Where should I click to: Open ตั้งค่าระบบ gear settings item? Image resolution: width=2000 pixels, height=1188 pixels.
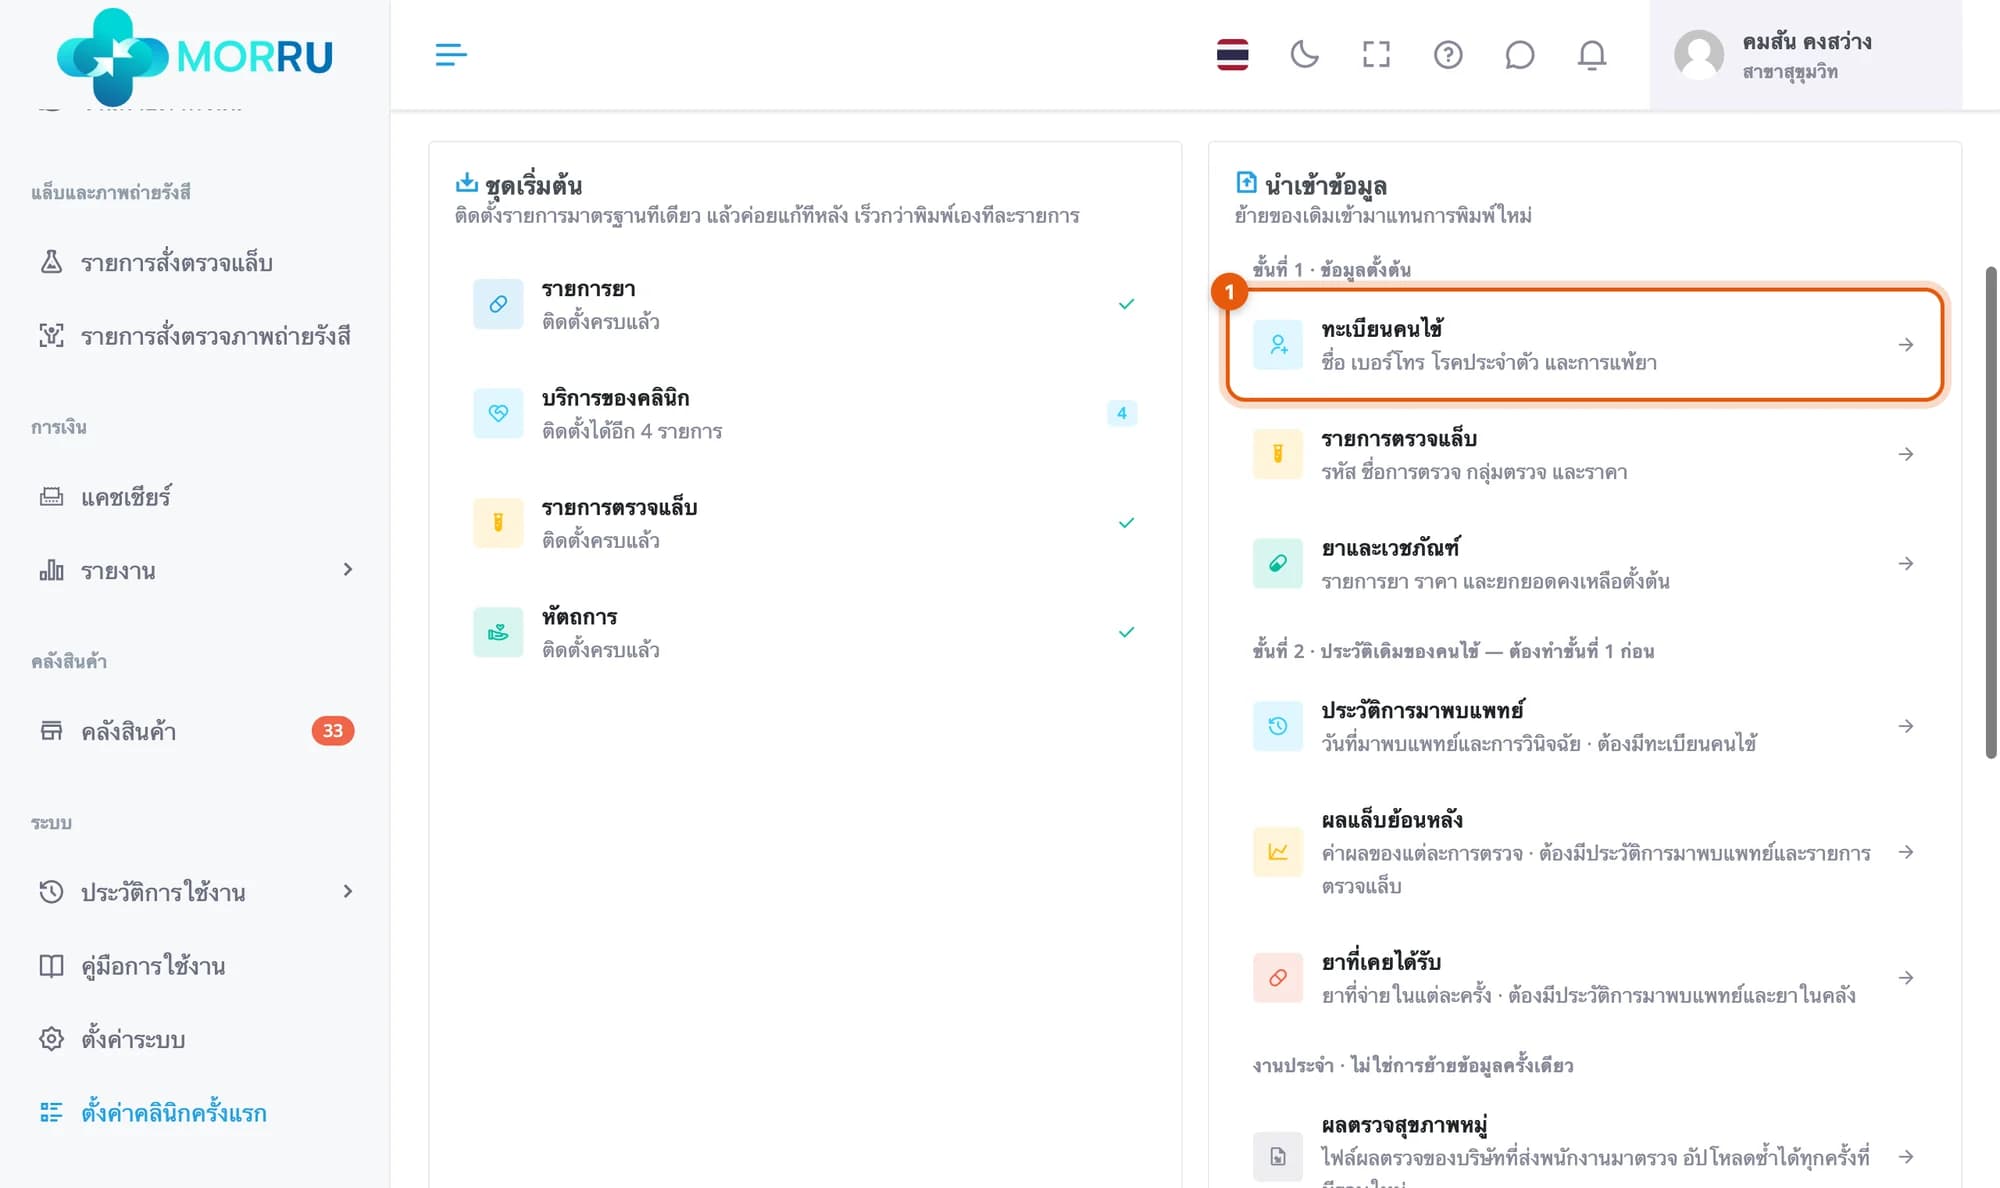(195, 1039)
